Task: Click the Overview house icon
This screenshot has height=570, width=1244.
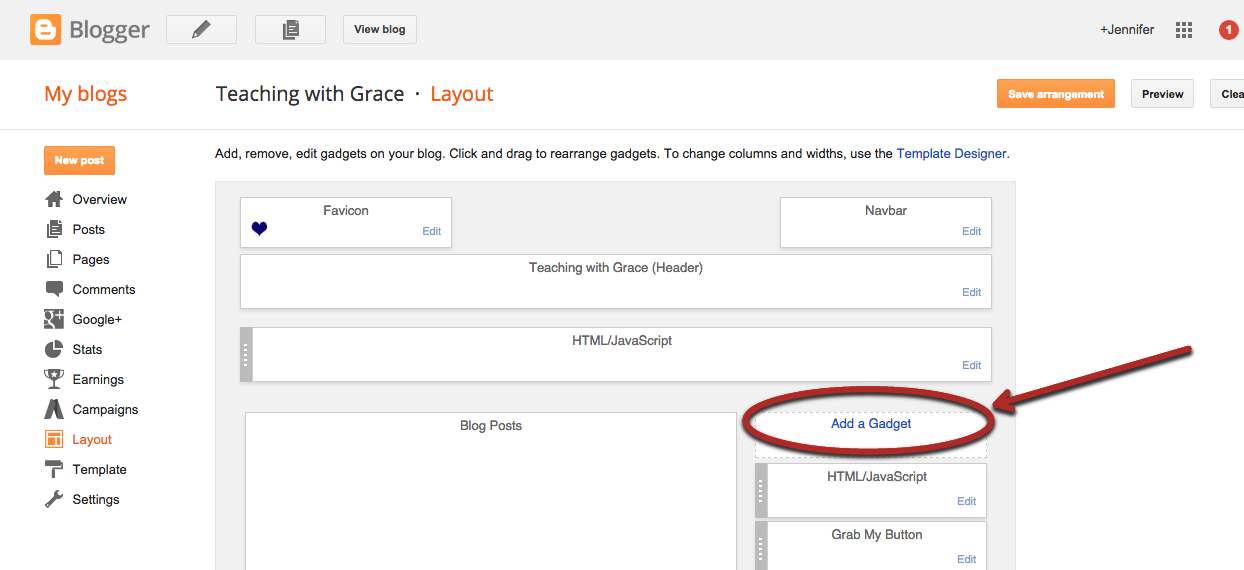Action: coord(54,199)
